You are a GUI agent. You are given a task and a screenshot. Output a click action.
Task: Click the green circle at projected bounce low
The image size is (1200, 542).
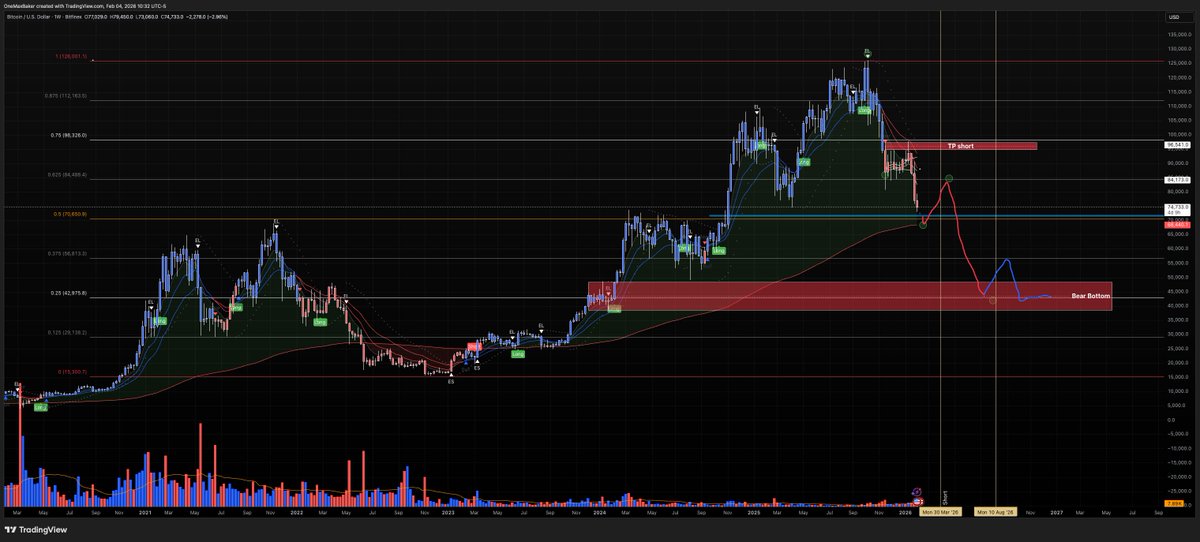pos(922,225)
